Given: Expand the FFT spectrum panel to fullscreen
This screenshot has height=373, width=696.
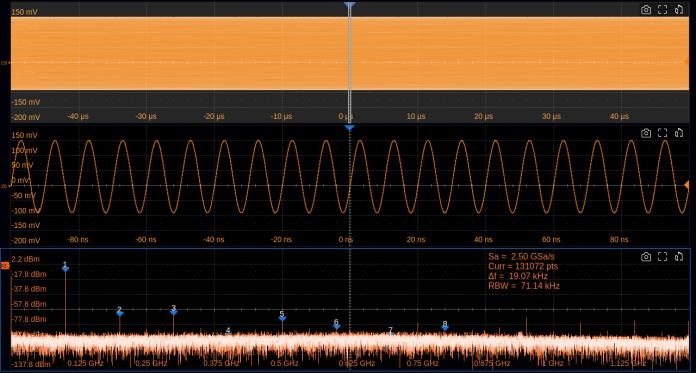Looking at the screenshot, I should pos(662,257).
